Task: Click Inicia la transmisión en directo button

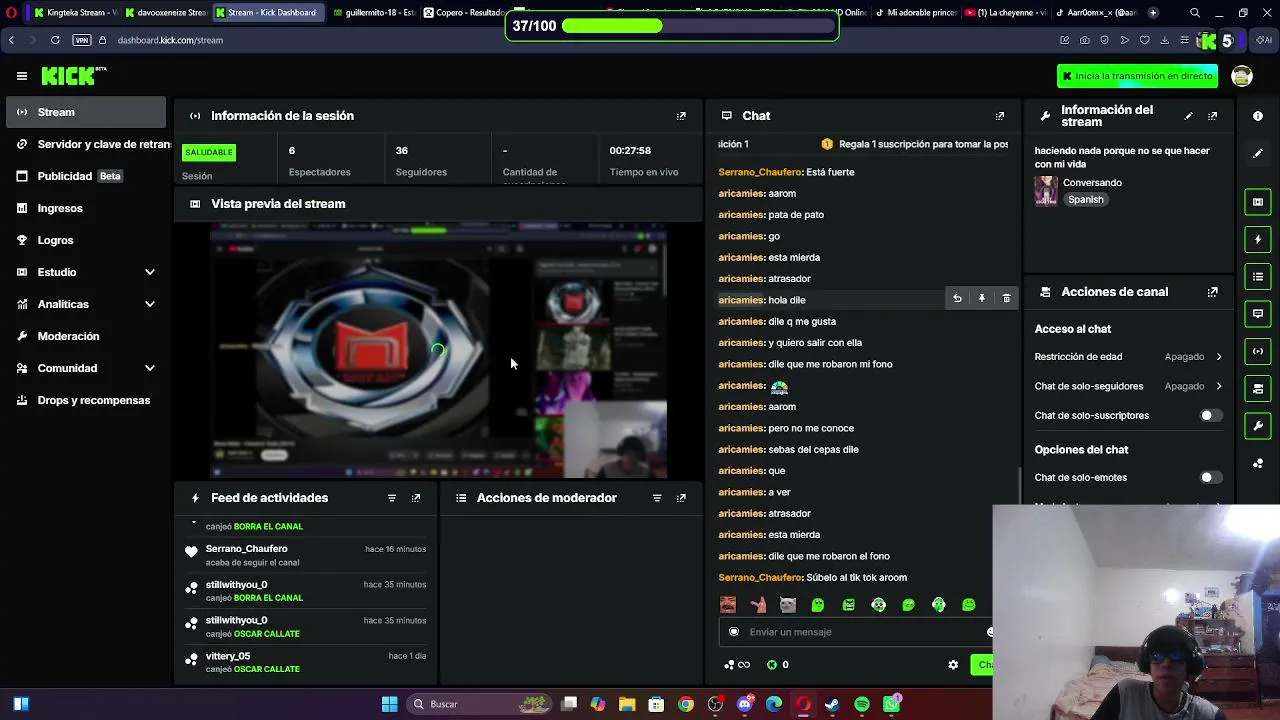Action: (1137, 76)
